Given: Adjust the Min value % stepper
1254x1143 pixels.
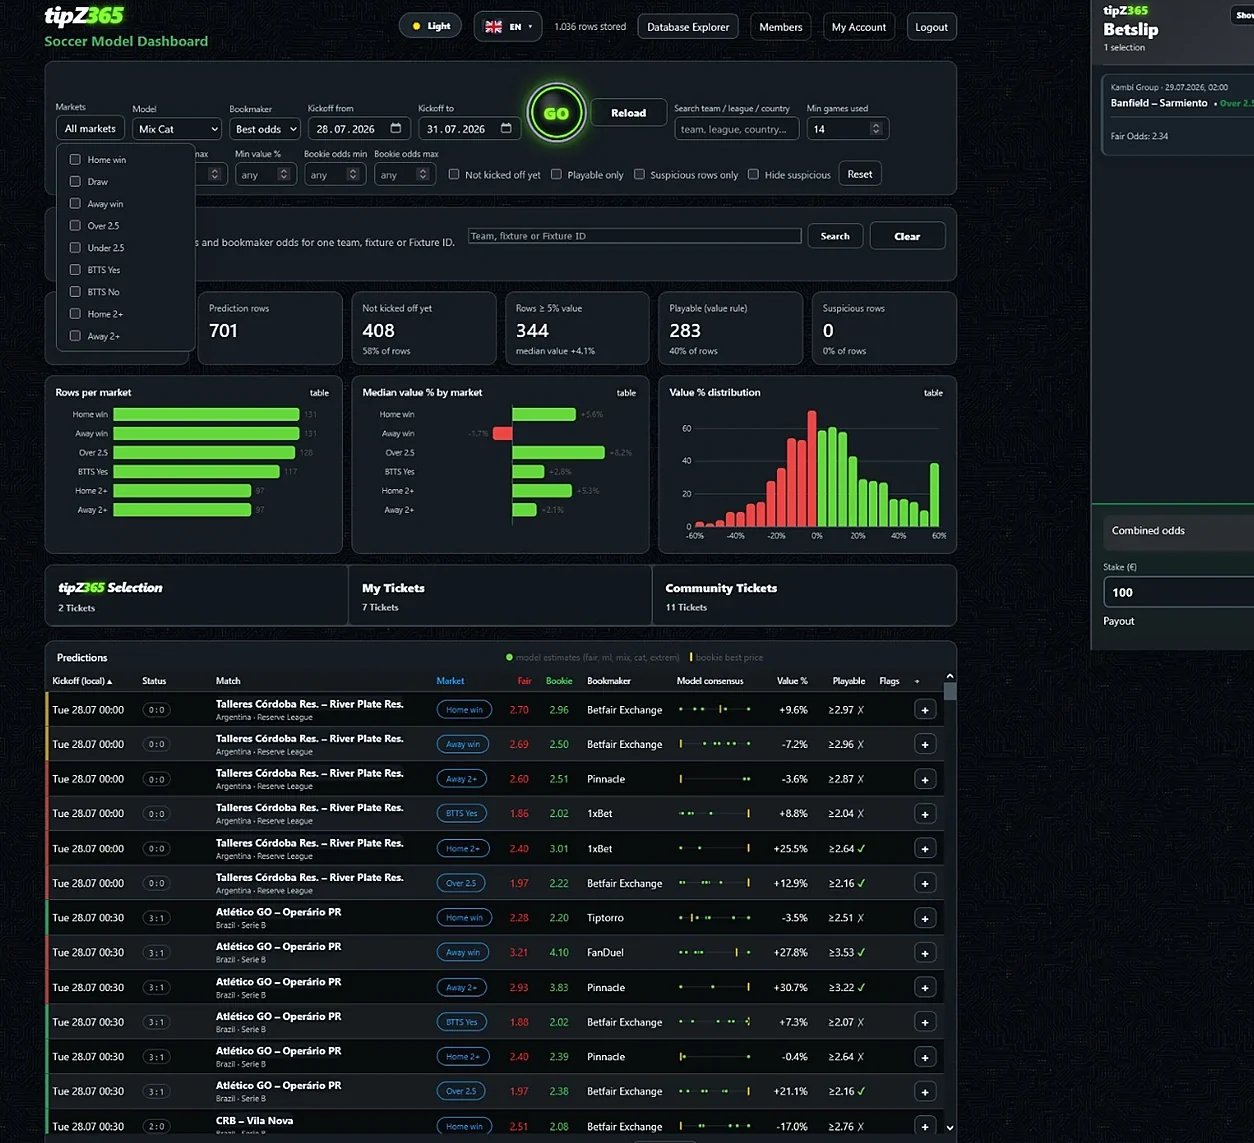Looking at the screenshot, I should [x=284, y=174].
